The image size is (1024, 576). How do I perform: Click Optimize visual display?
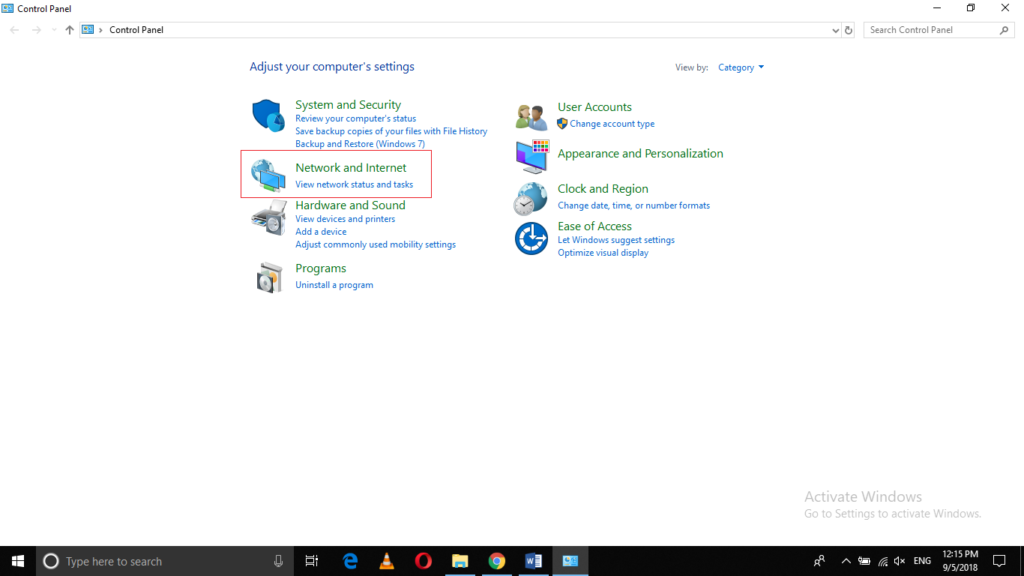[603, 253]
